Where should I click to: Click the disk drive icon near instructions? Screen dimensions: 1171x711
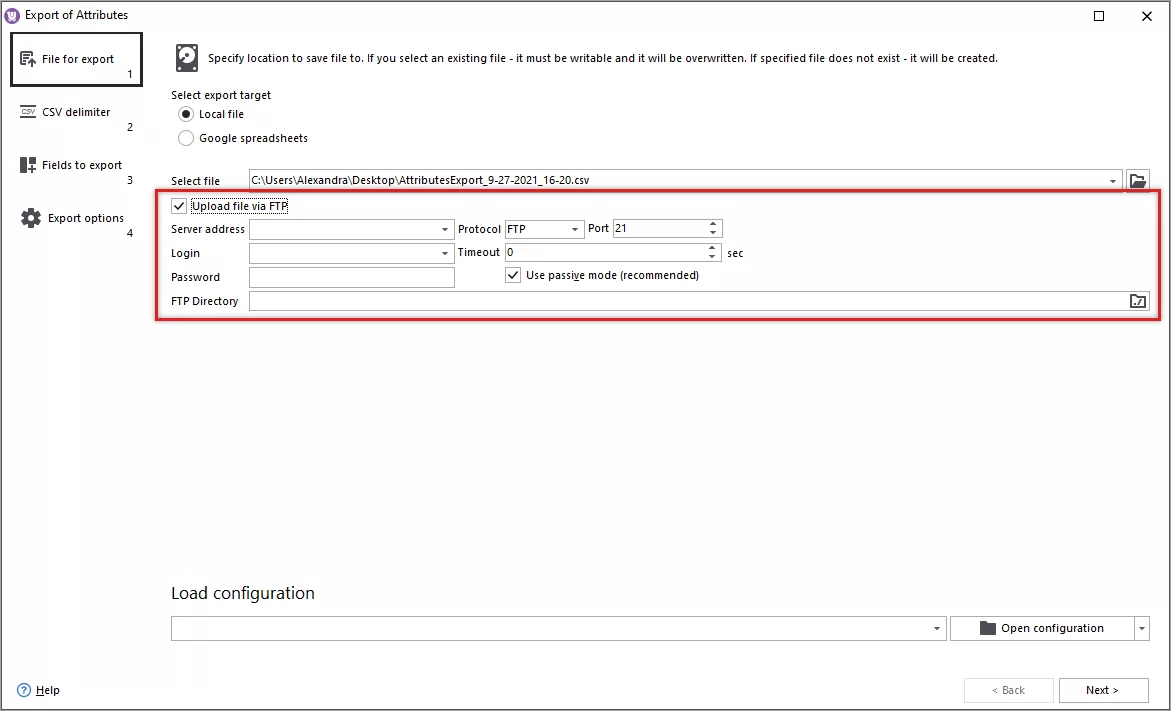[187, 57]
